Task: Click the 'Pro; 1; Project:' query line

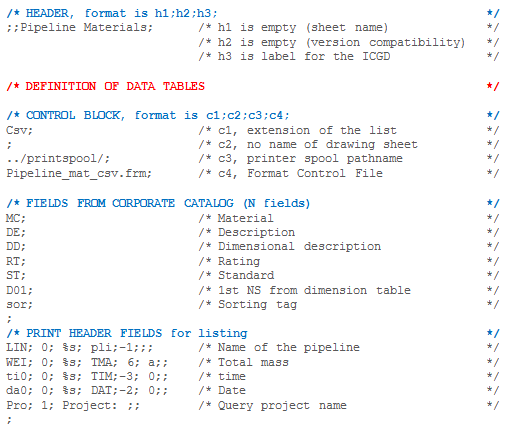Action: point(73,405)
